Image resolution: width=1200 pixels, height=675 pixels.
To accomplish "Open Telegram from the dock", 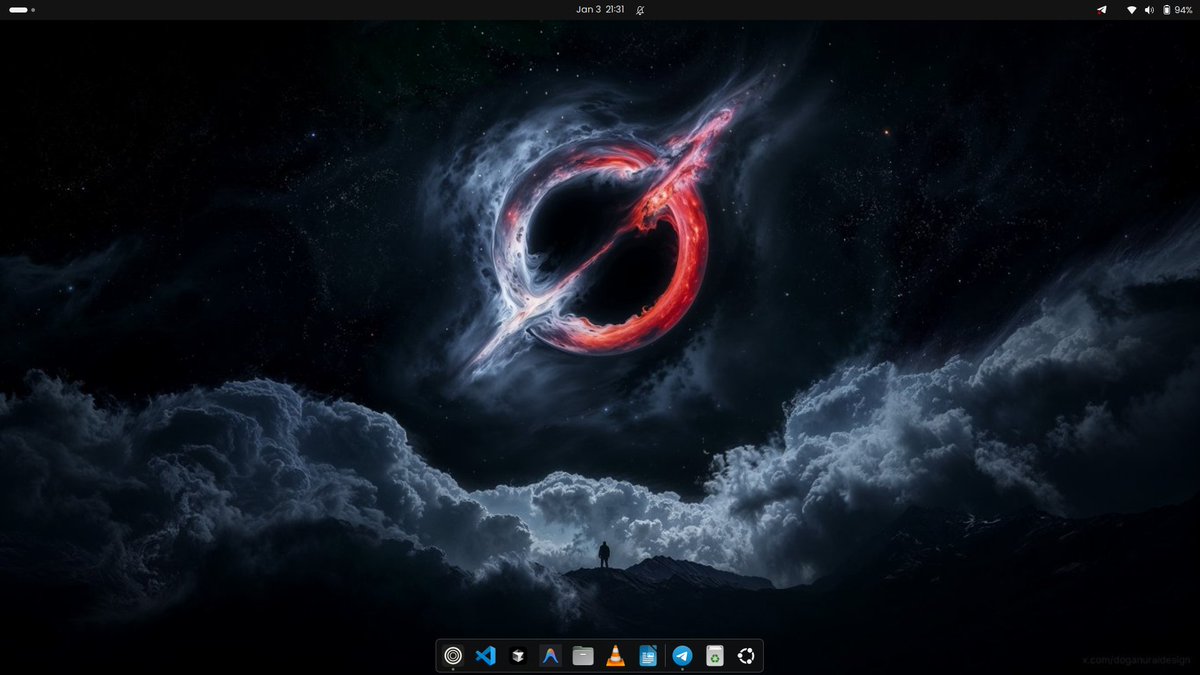I will click(x=682, y=656).
